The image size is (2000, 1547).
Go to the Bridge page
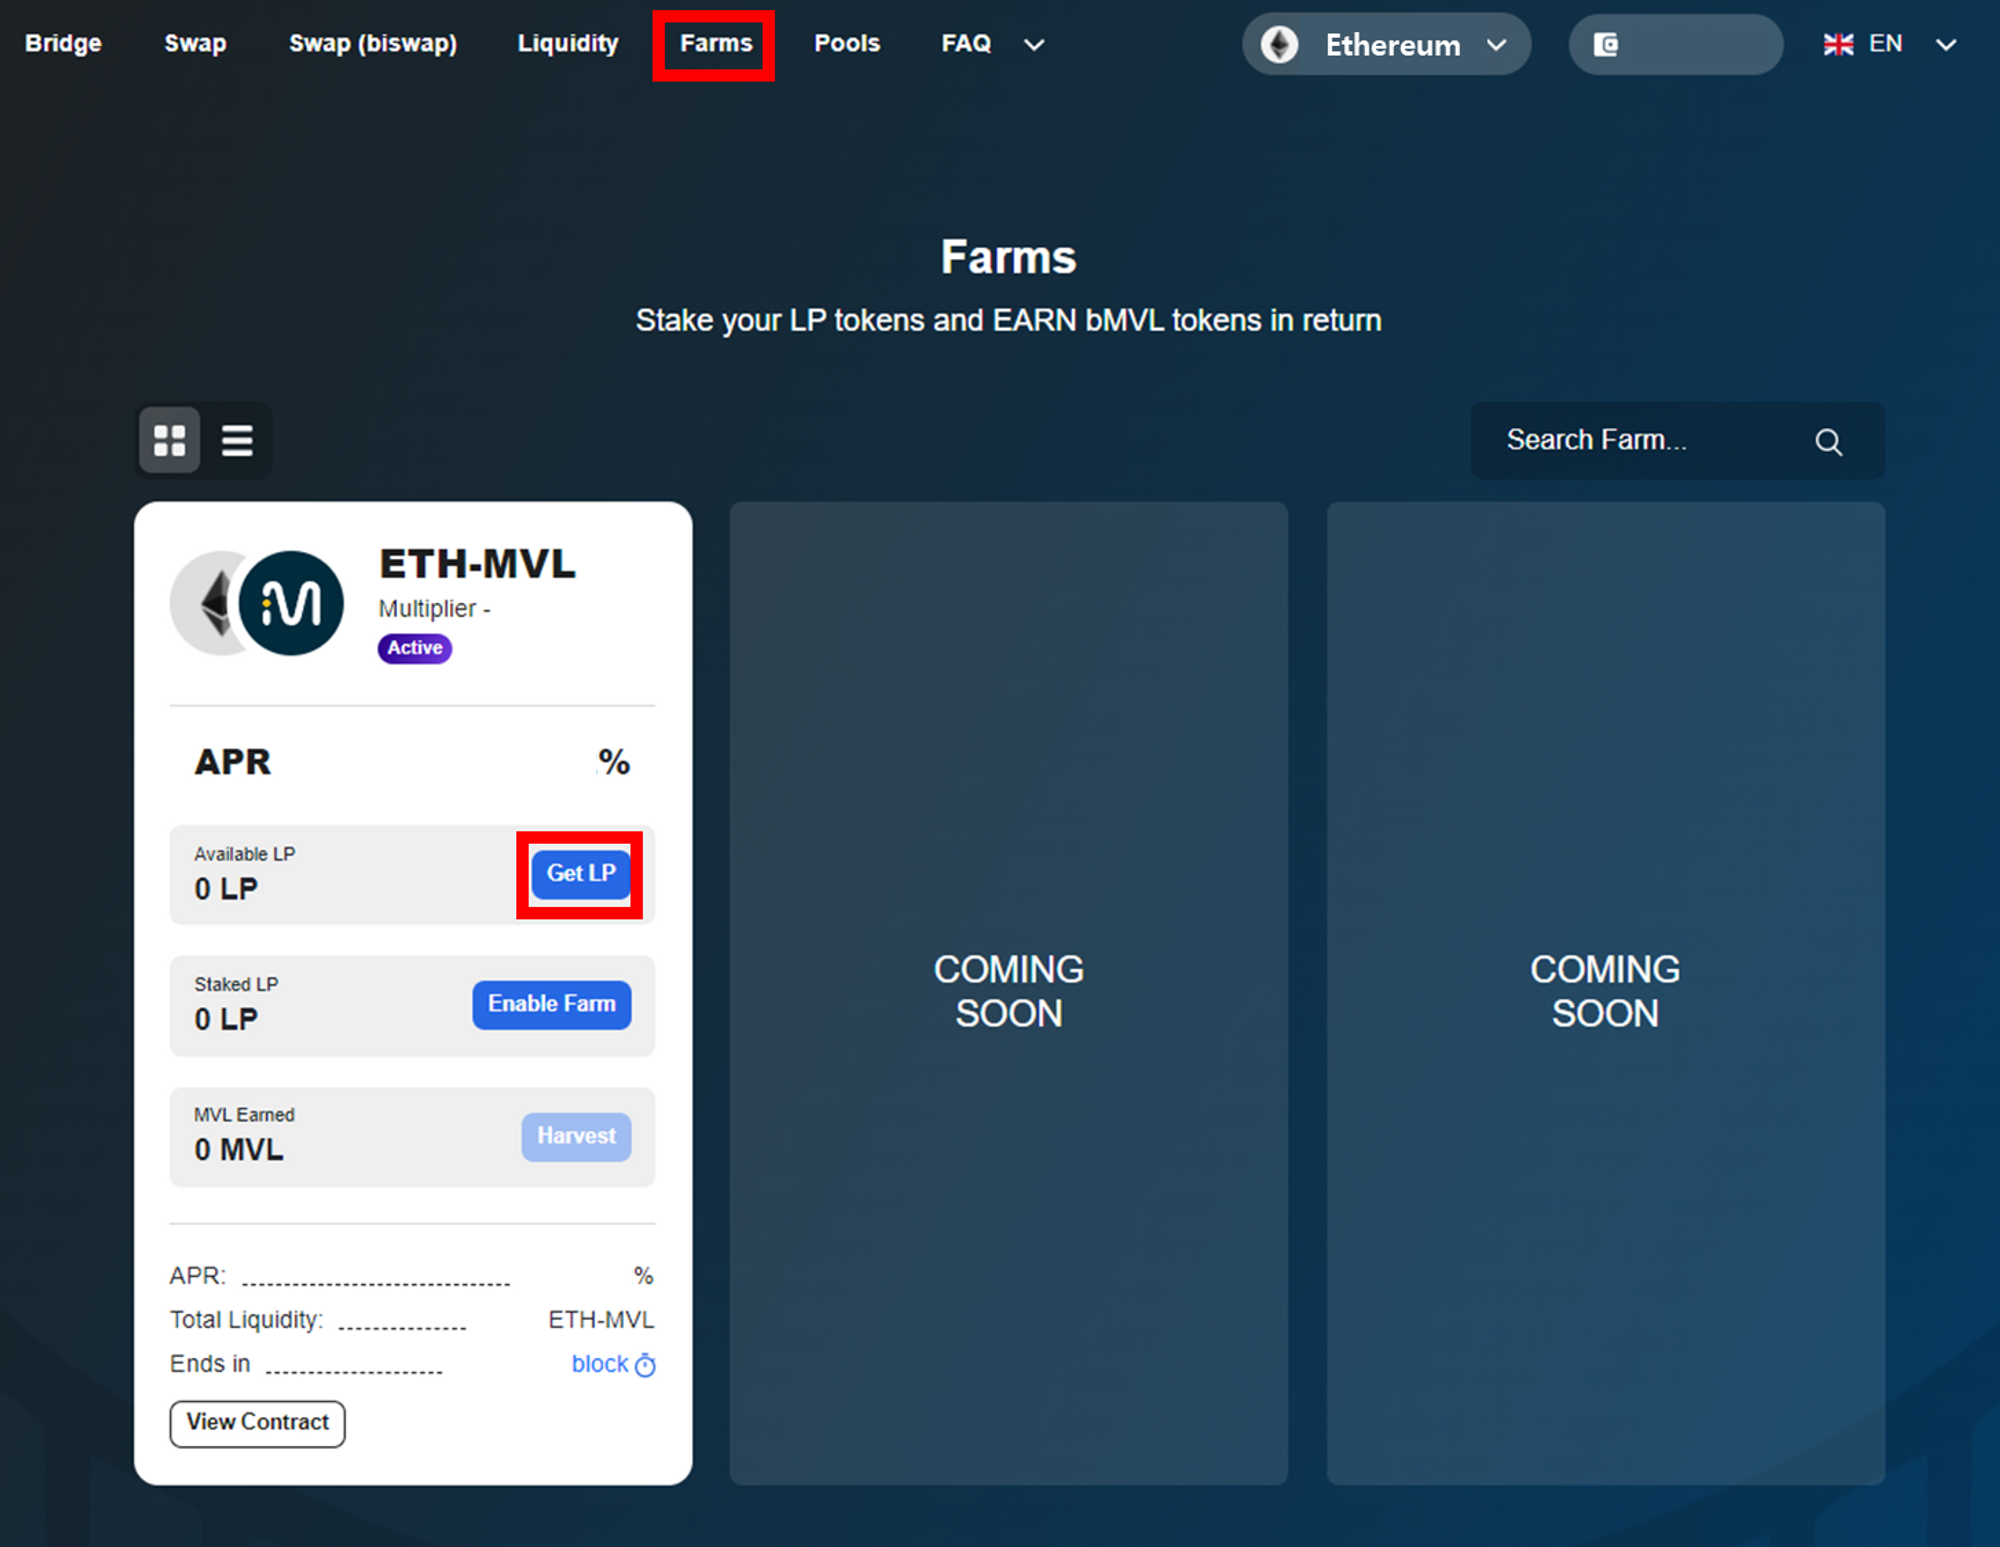tap(63, 44)
